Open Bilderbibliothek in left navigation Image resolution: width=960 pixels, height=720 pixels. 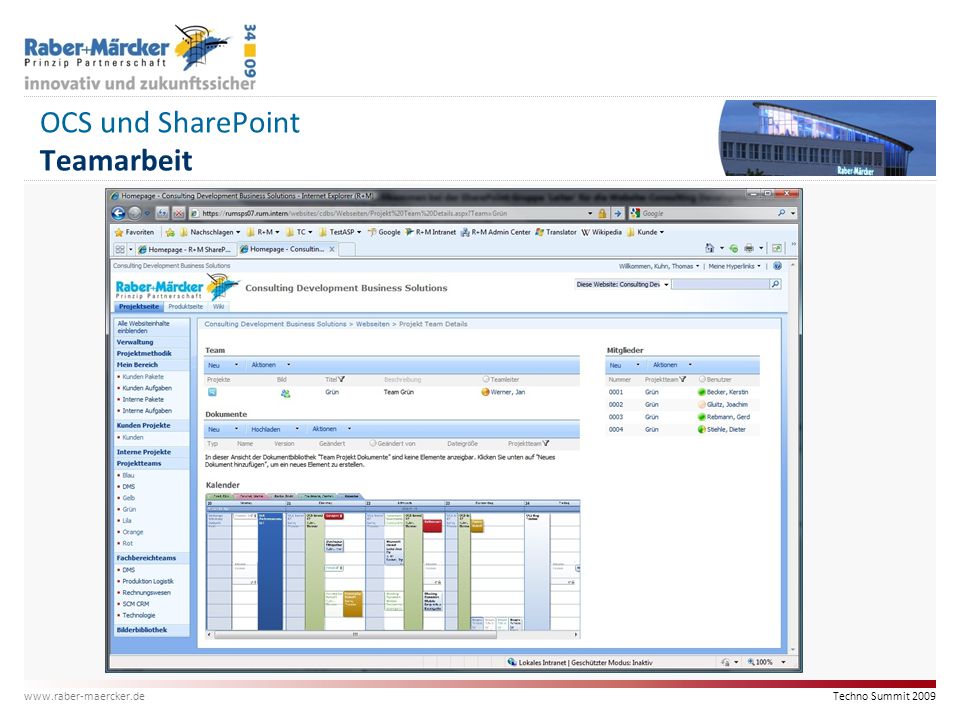point(142,629)
